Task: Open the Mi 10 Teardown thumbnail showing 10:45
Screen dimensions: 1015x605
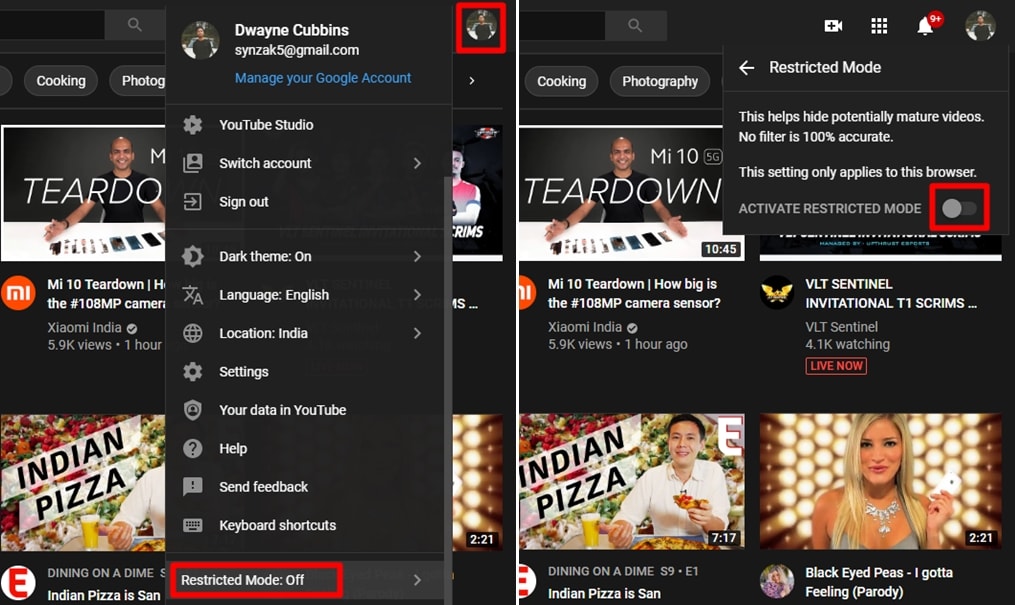Action: point(632,193)
